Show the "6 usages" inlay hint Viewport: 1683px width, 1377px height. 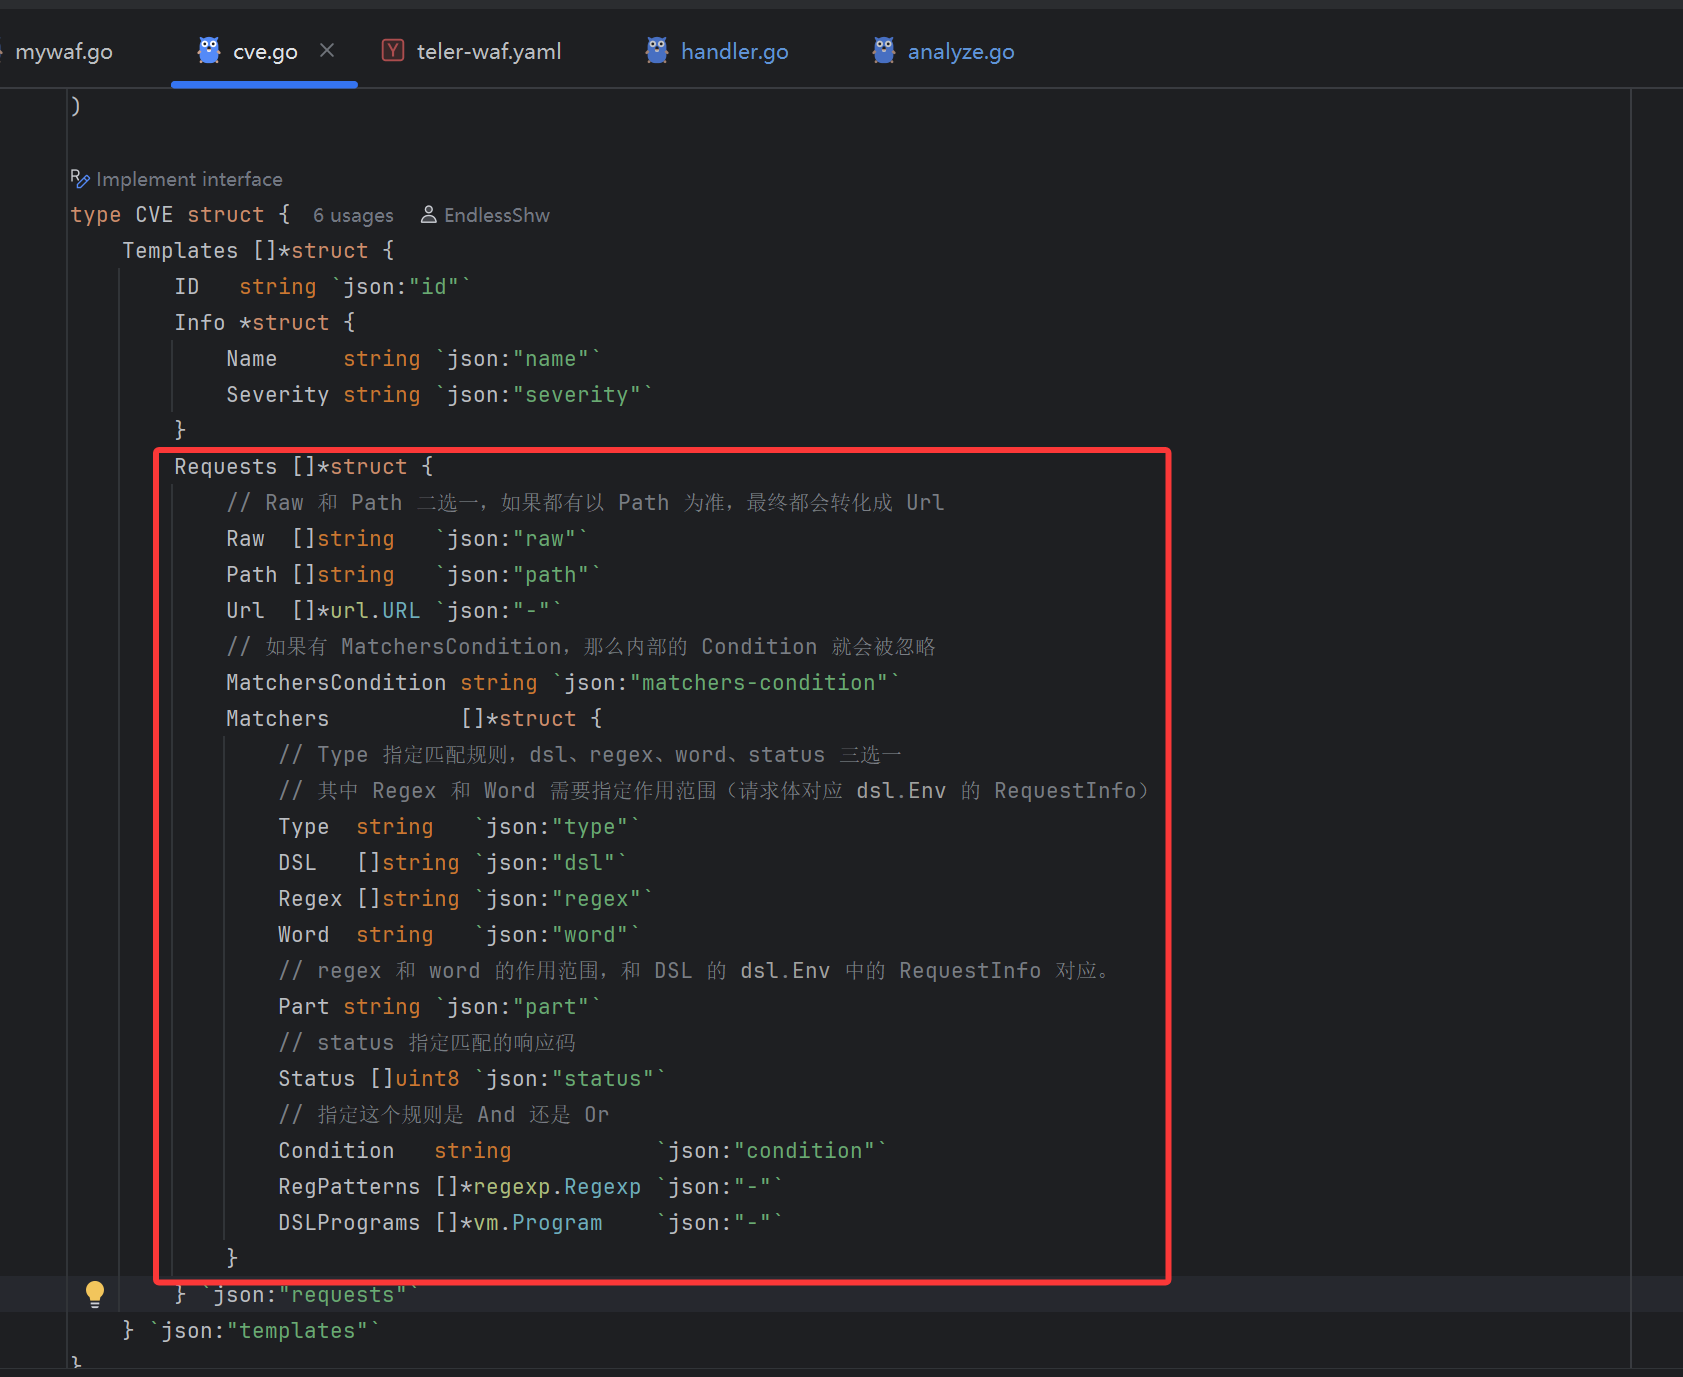[353, 216]
